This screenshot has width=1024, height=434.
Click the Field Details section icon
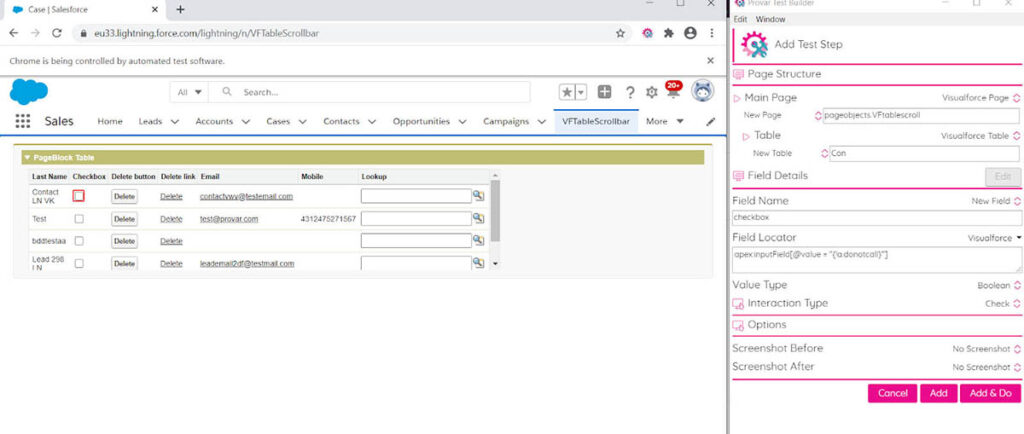(x=739, y=176)
